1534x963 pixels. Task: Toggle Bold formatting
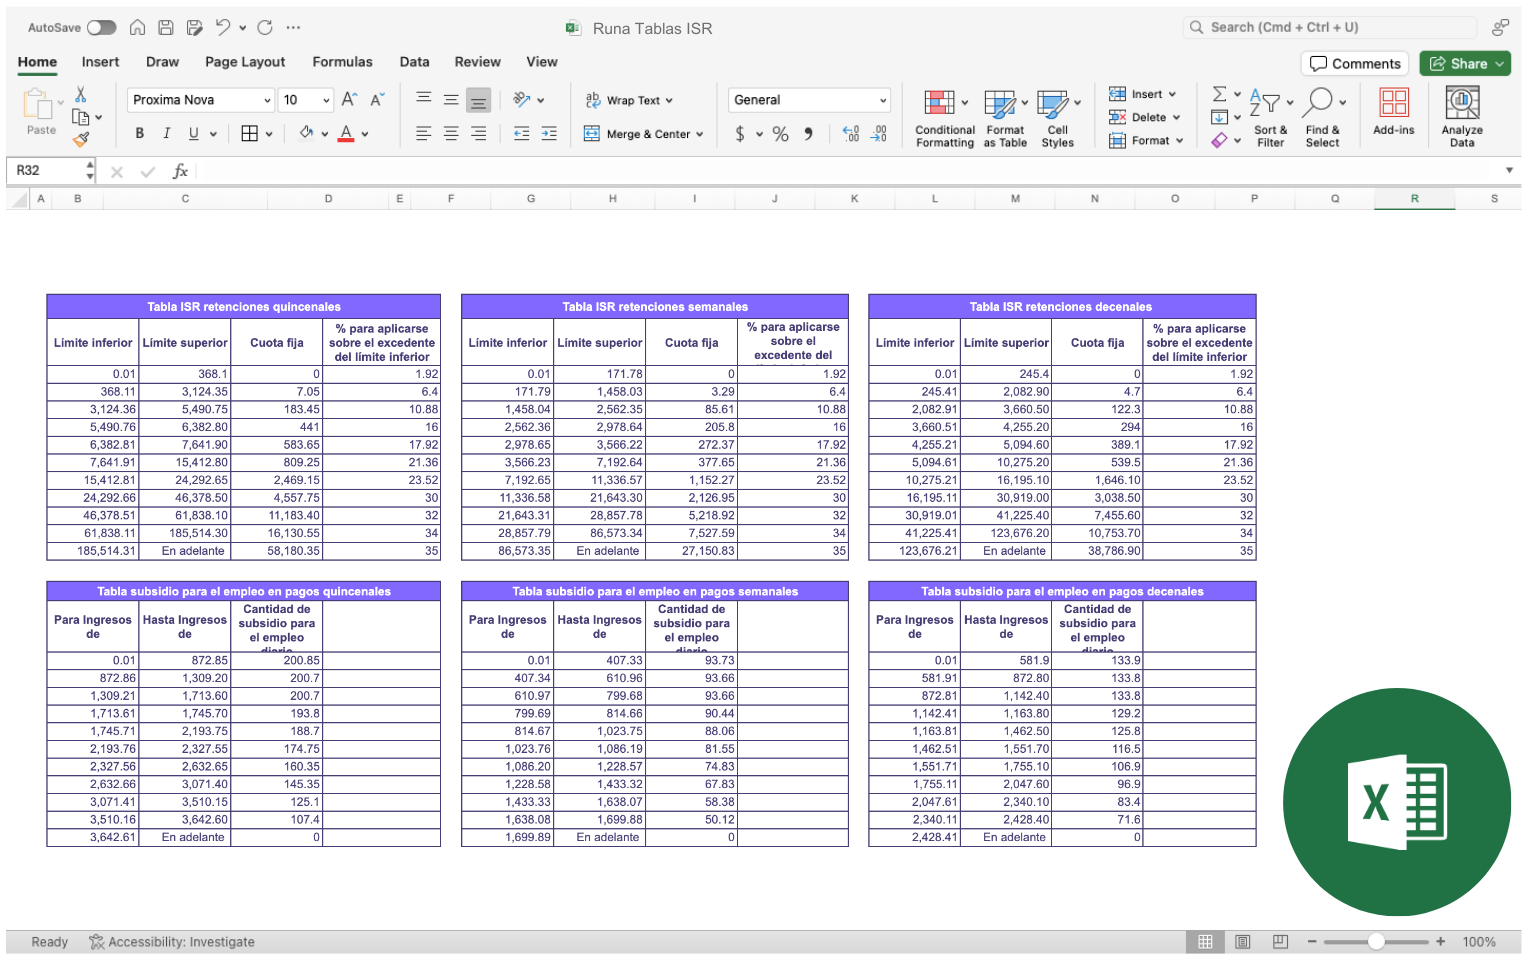click(x=139, y=133)
